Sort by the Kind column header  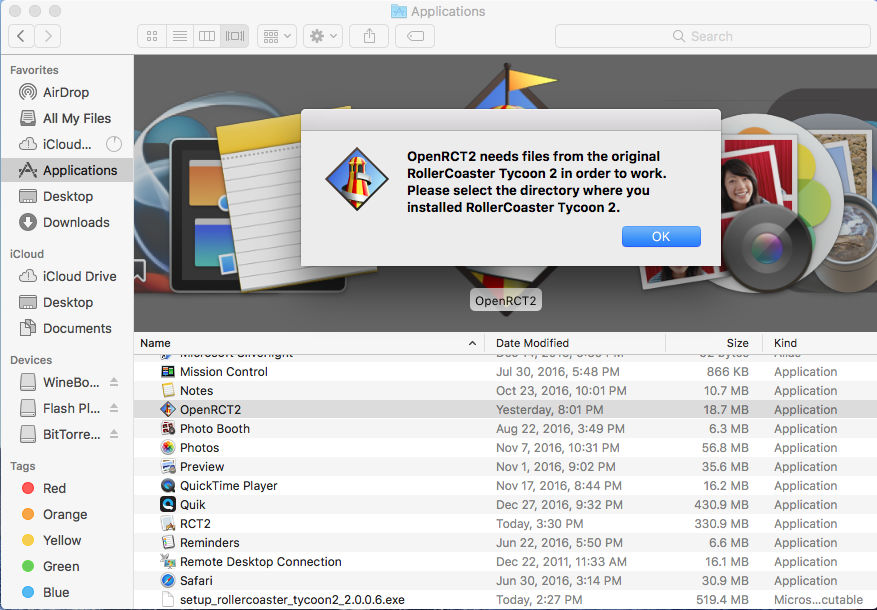click(820, 343)
